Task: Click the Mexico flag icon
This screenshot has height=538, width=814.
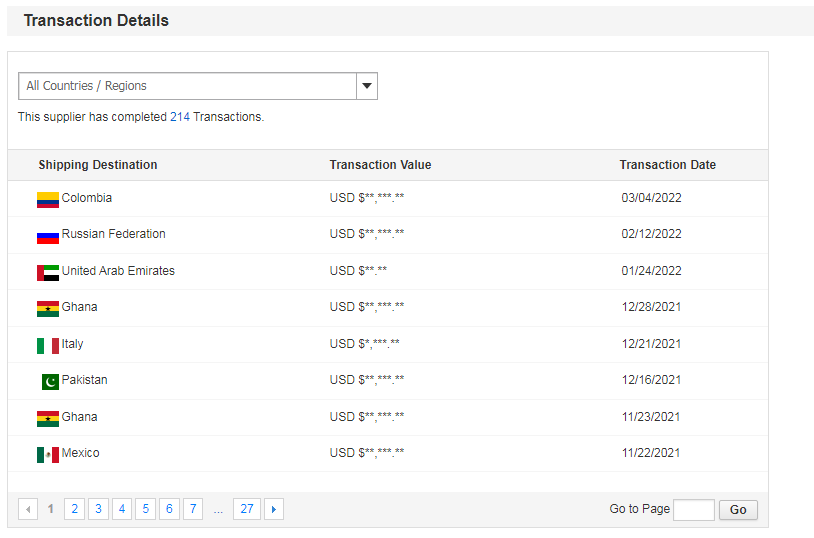Action: coord(48,454)
